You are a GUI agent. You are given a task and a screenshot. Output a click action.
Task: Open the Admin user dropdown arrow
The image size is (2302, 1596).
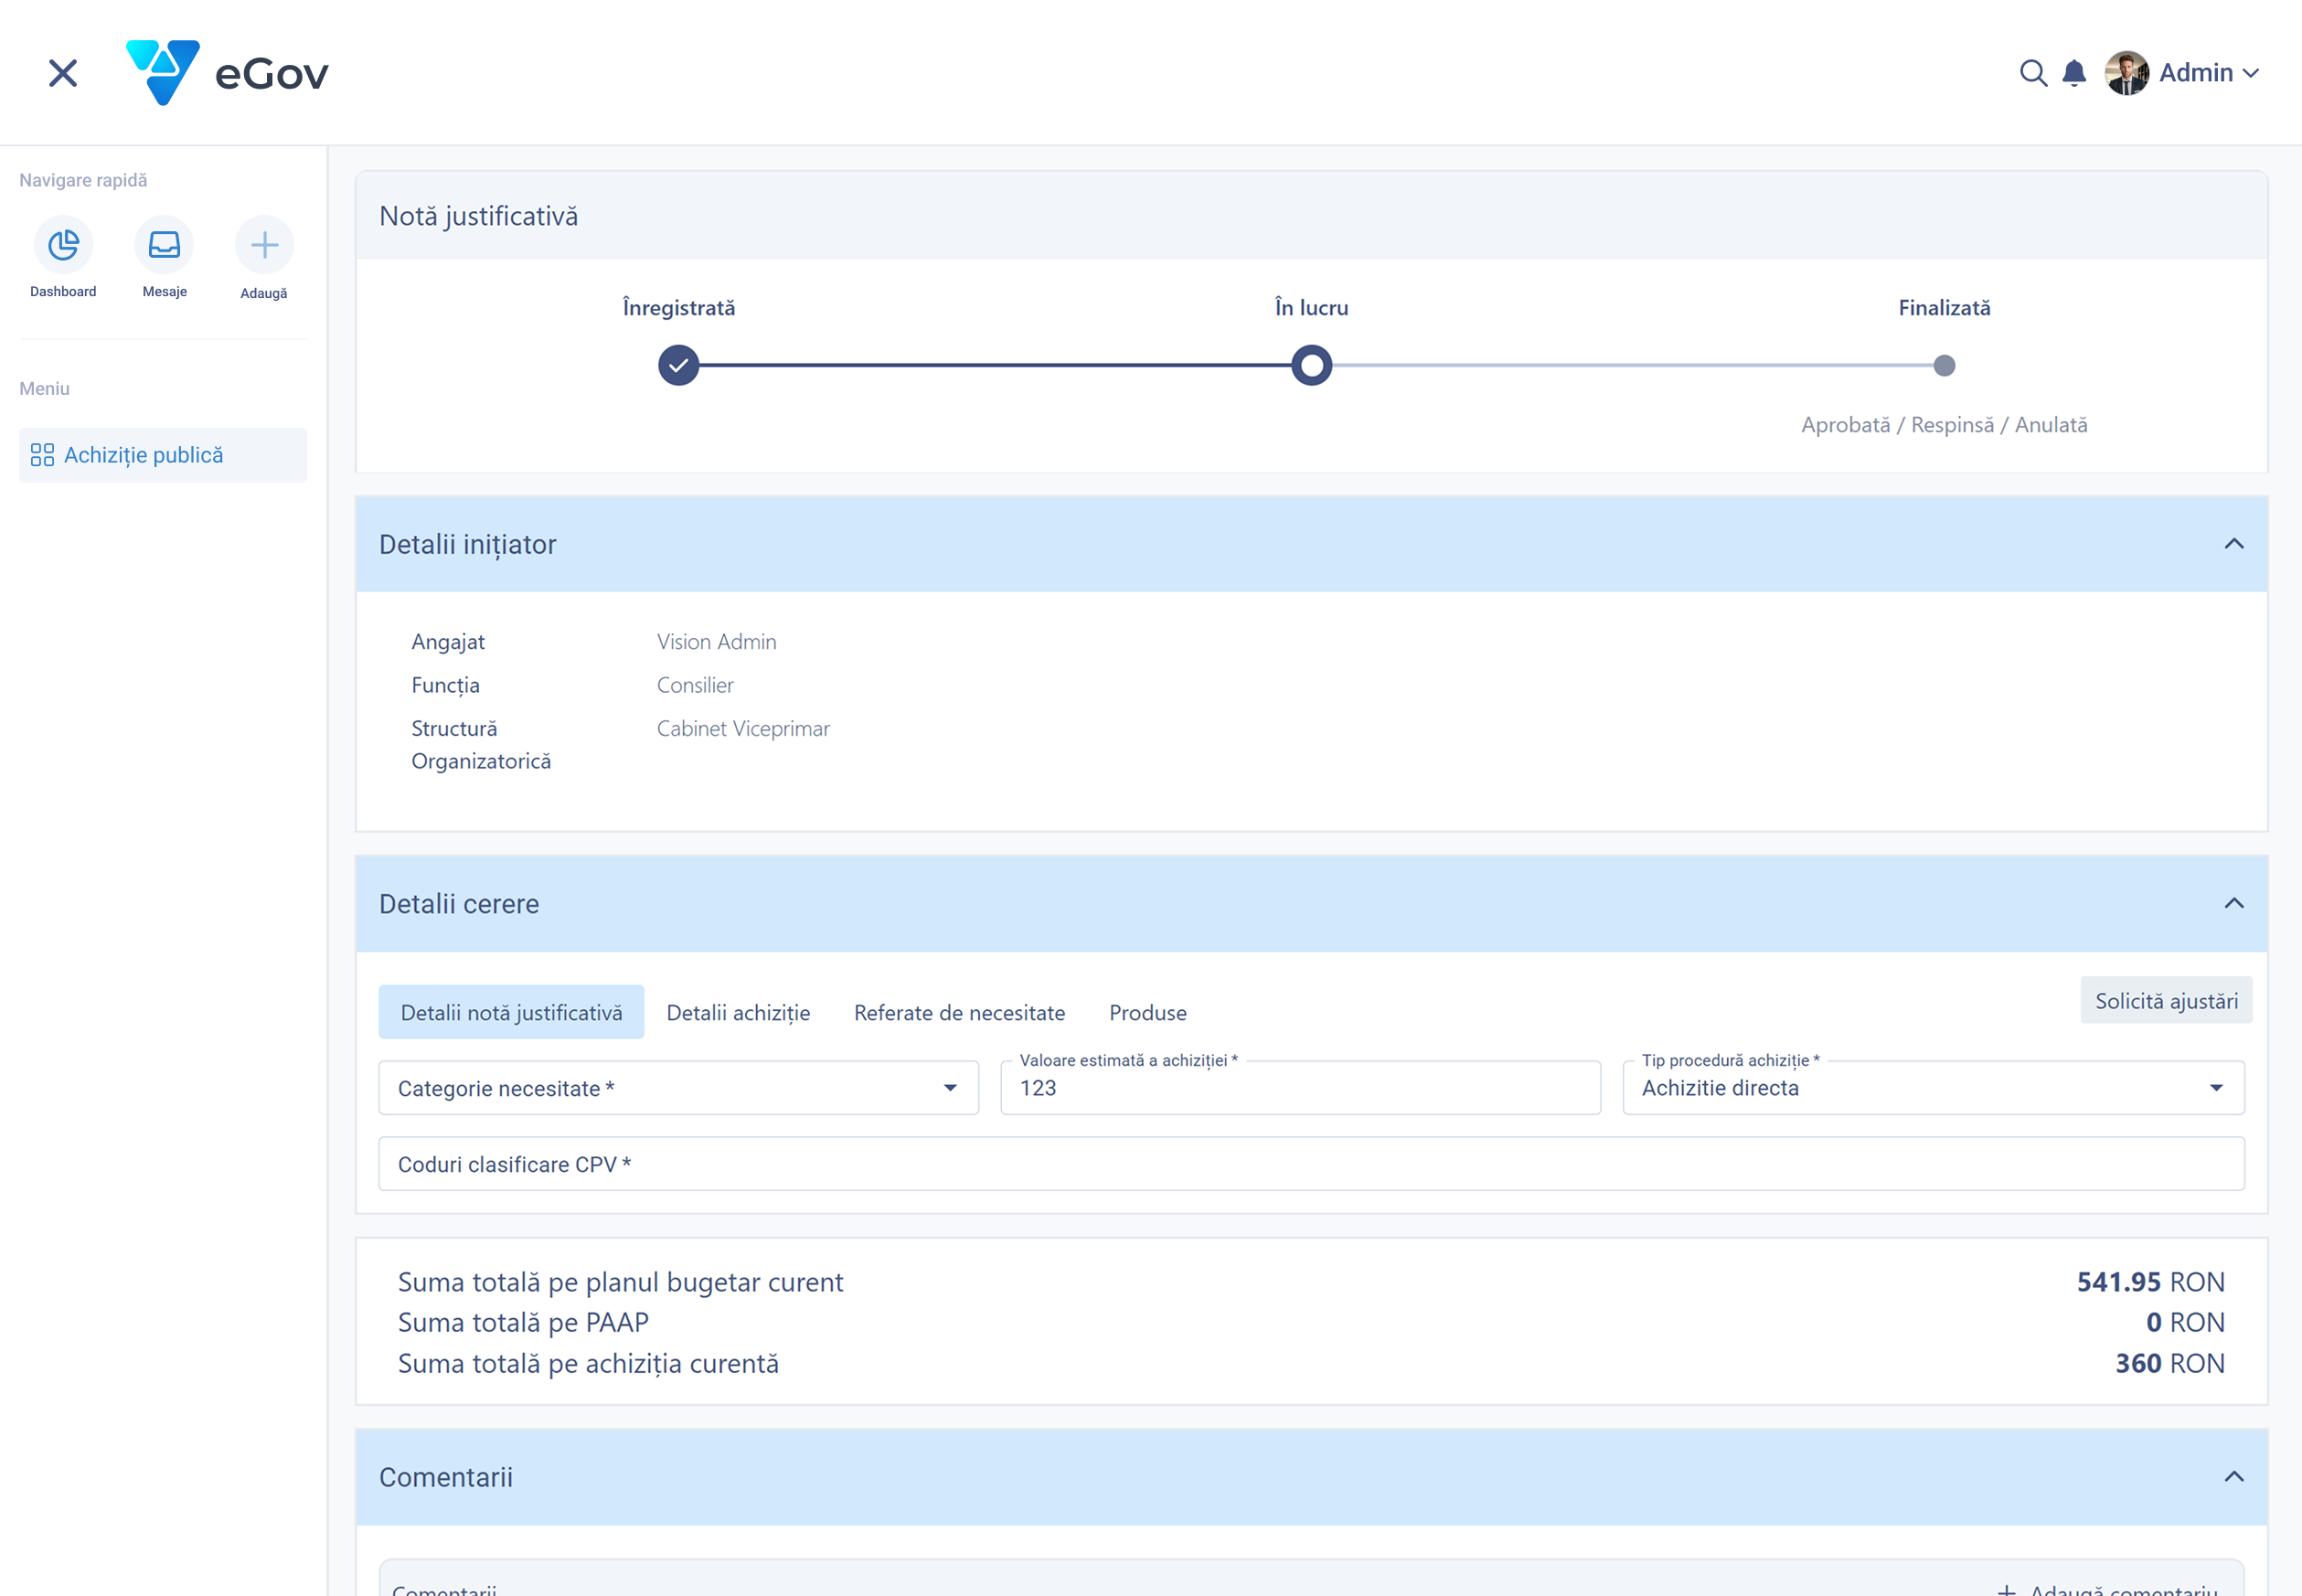pyautogui.click(x=2251, y=74)
